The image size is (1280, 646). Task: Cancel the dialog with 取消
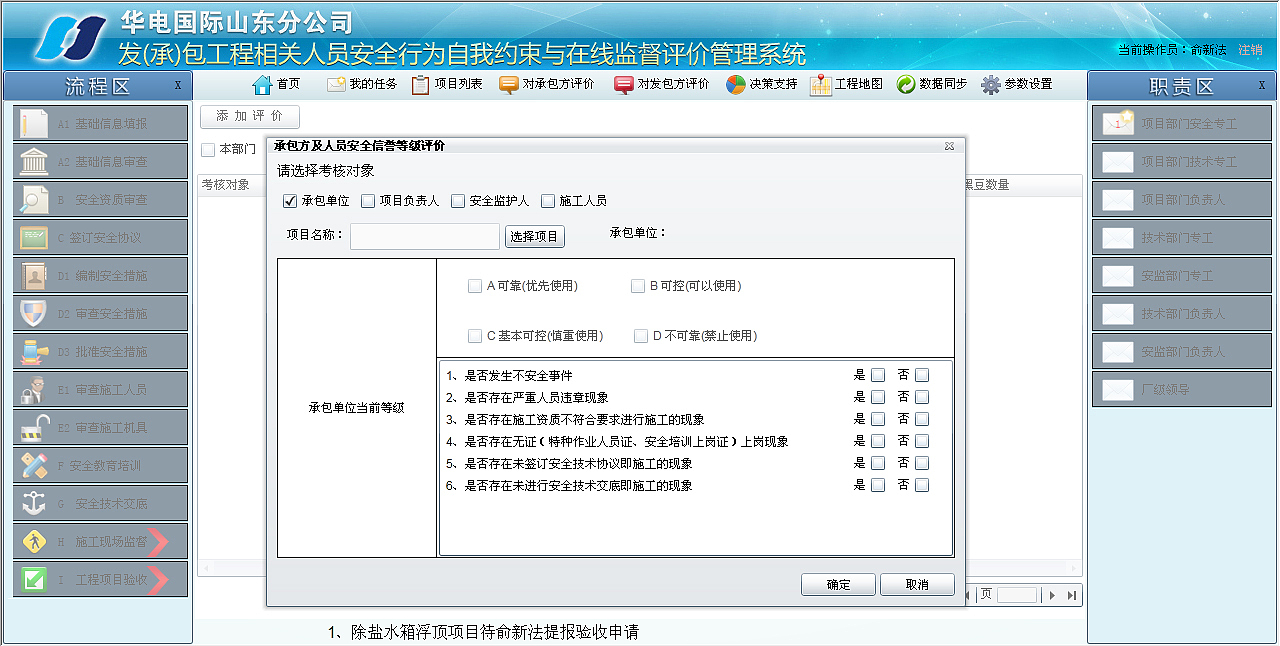(917, 585)
